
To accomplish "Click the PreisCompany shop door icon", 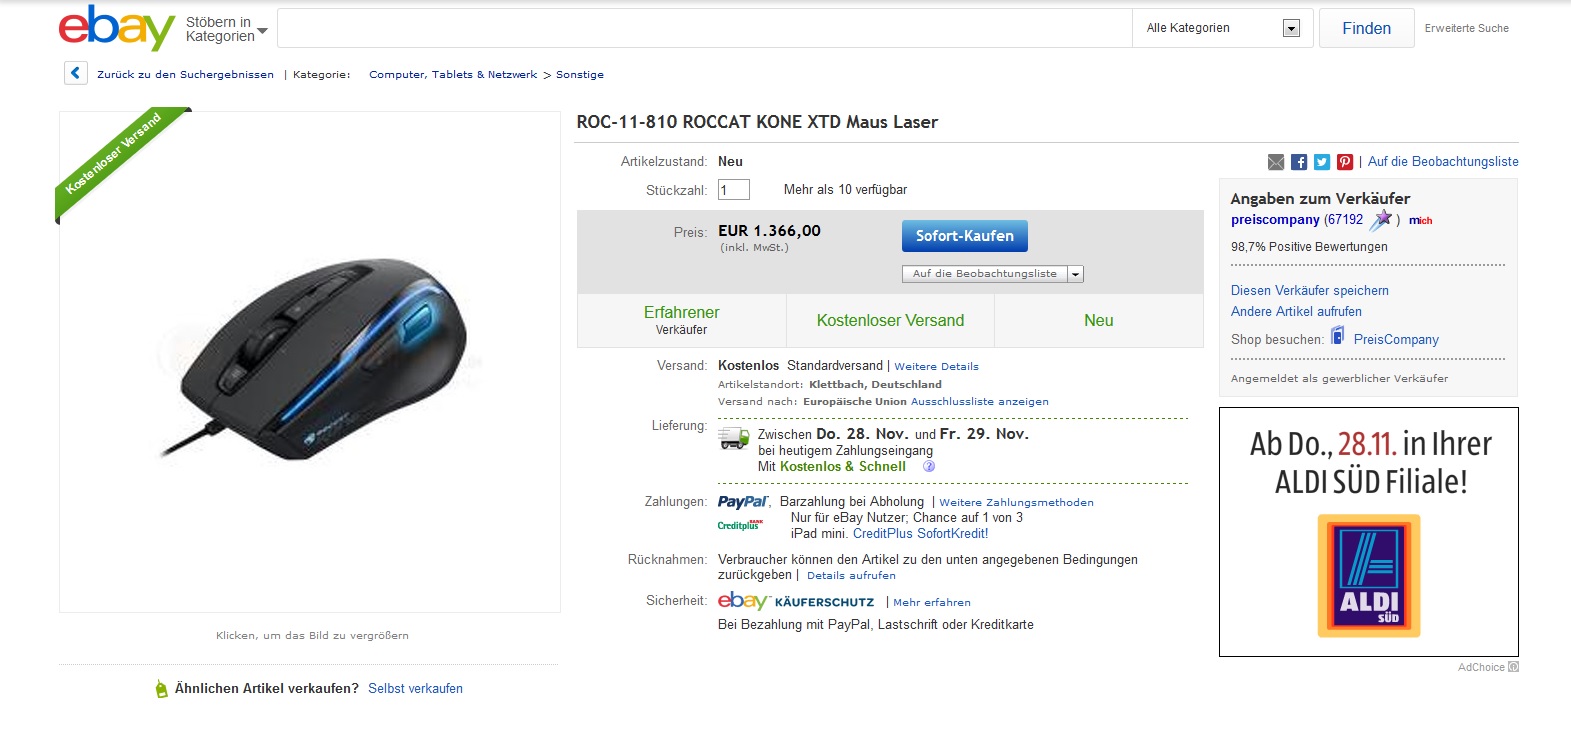I will [x=1338, y=336].
